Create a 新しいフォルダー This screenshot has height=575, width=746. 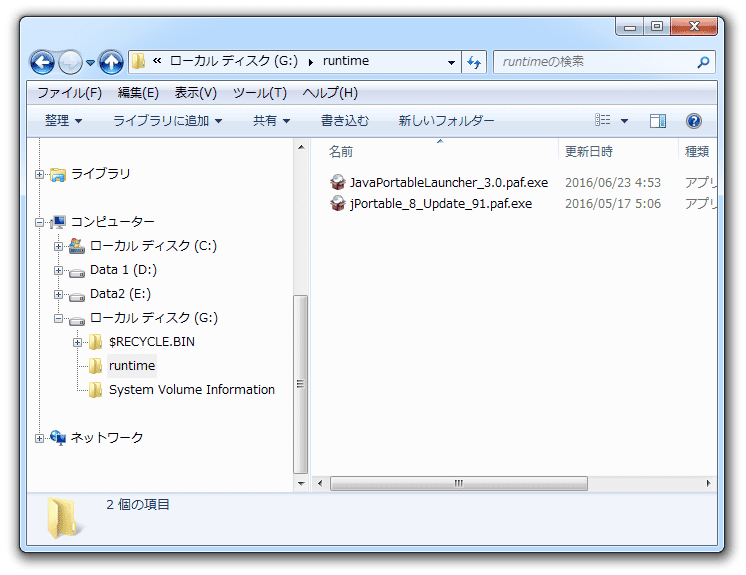tap(446, 121)
